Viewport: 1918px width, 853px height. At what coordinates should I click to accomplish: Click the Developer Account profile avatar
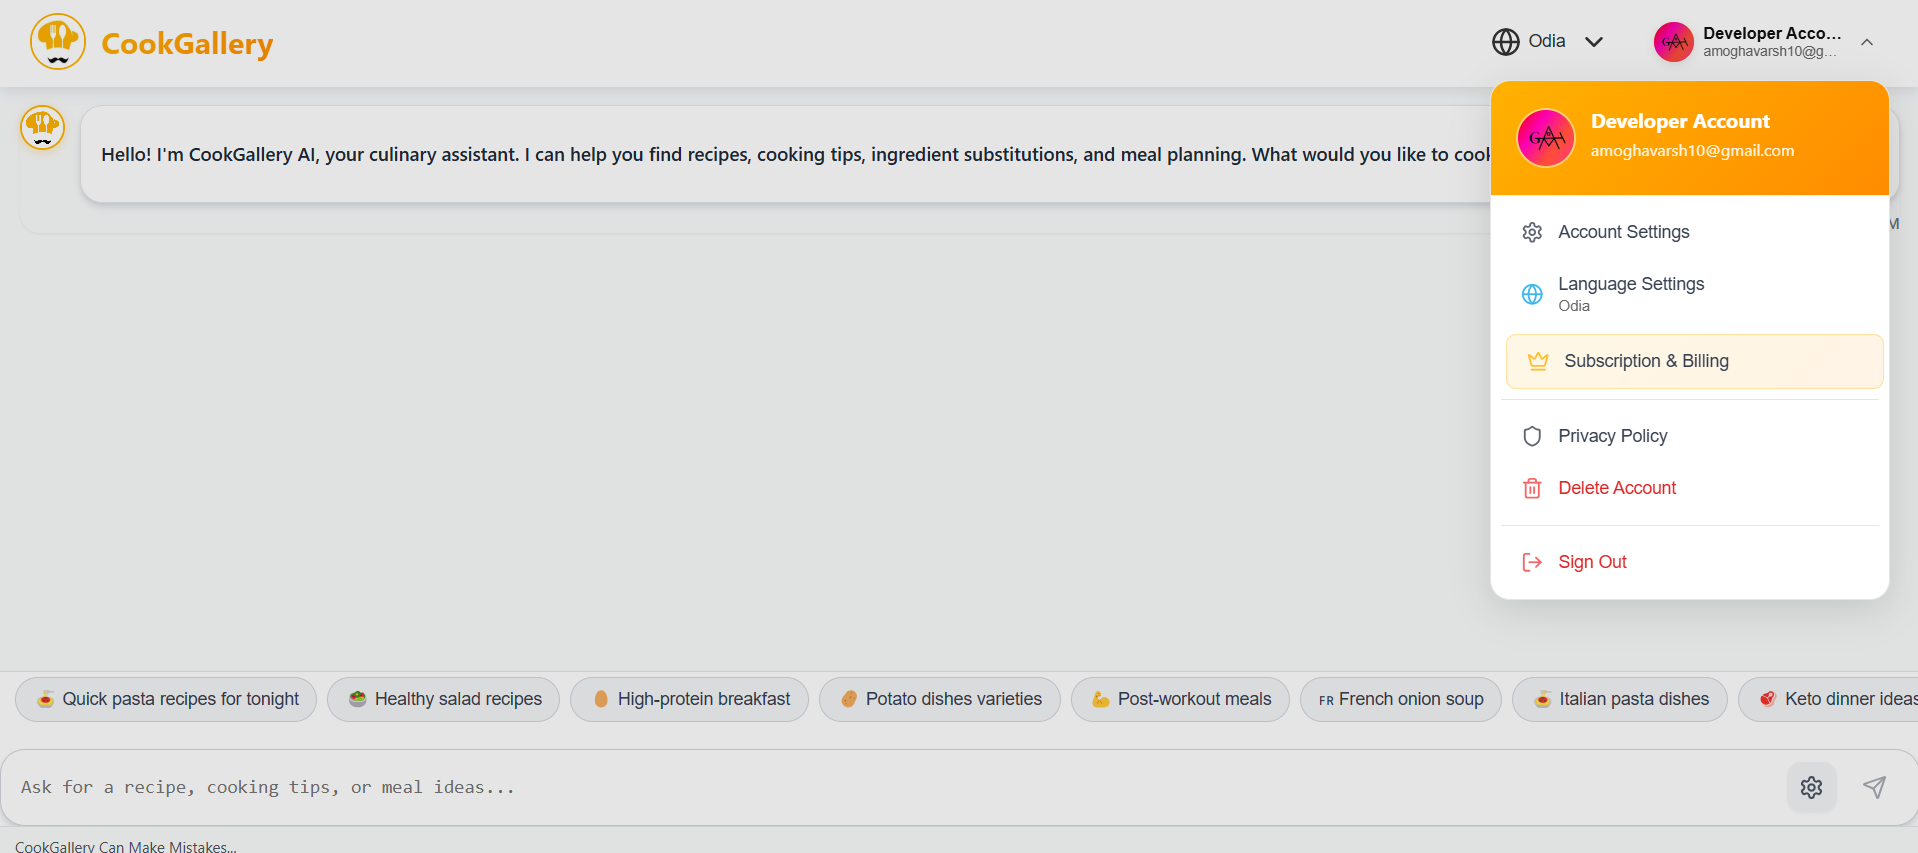point(1673,41)
